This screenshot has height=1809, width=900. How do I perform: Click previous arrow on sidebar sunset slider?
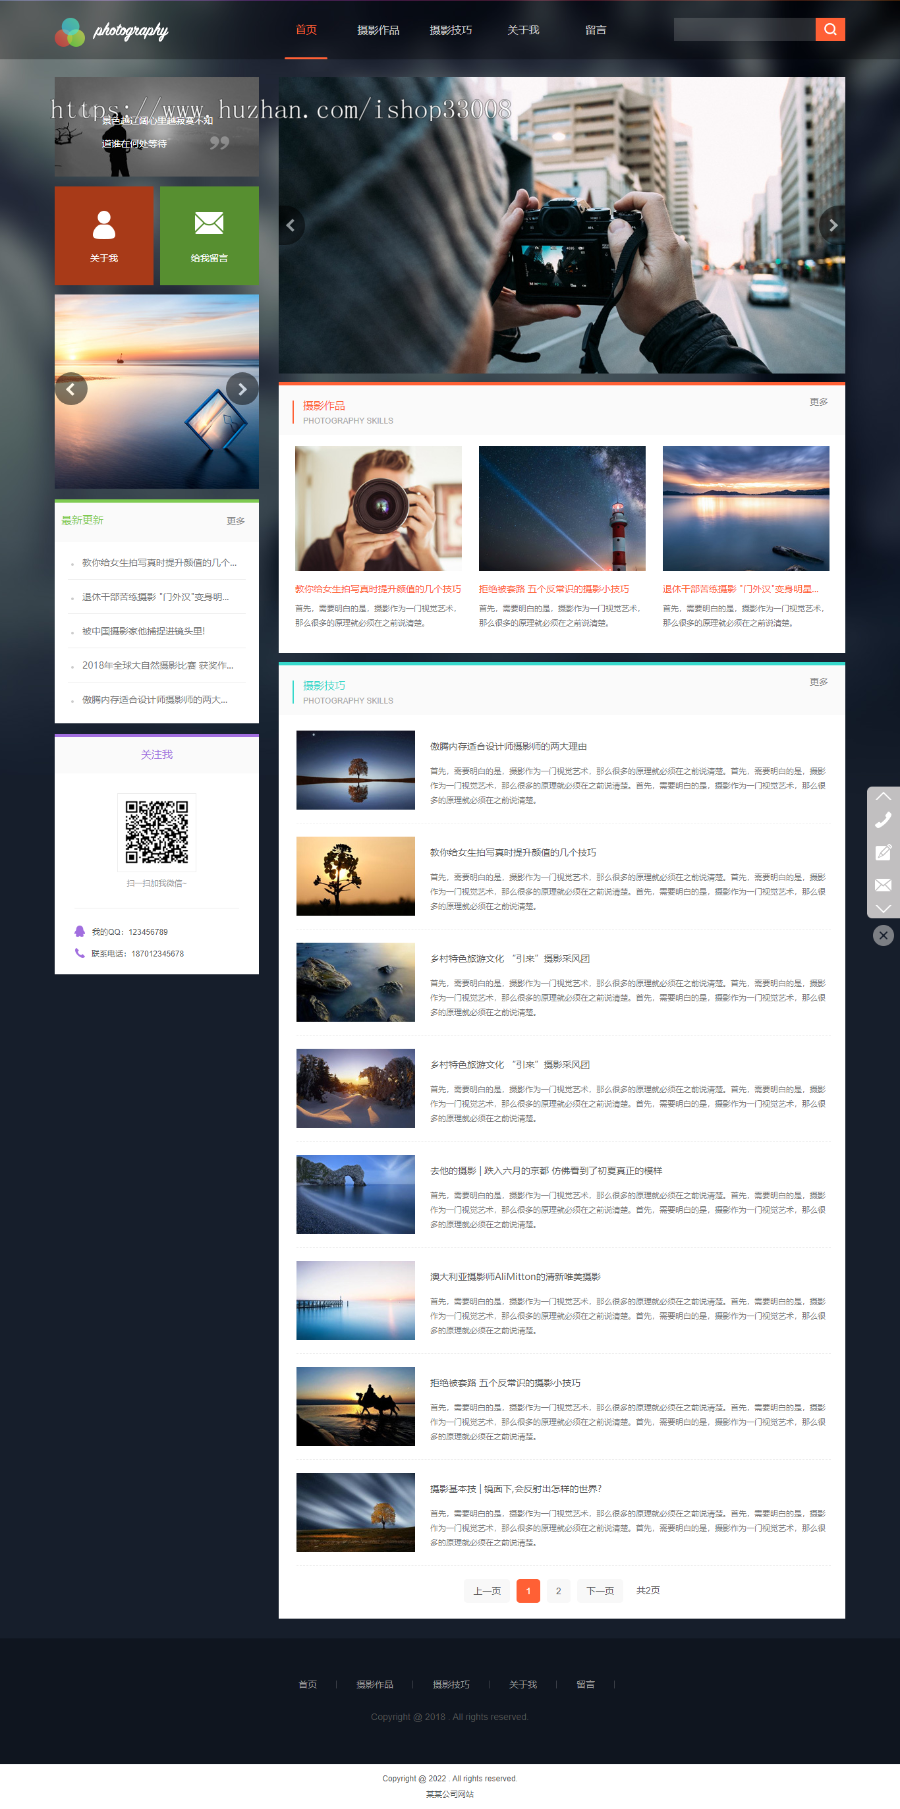tap(71, 388)
